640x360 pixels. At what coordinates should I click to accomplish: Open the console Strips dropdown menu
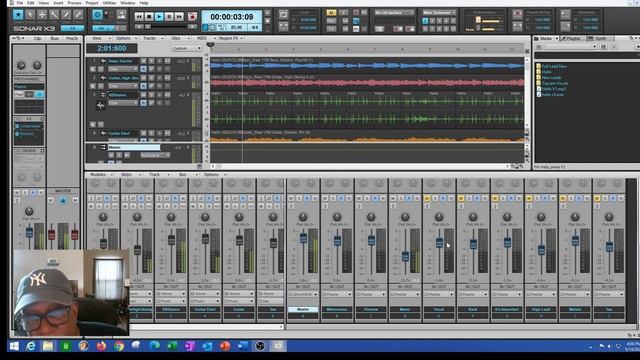click(x=130, y=175)
